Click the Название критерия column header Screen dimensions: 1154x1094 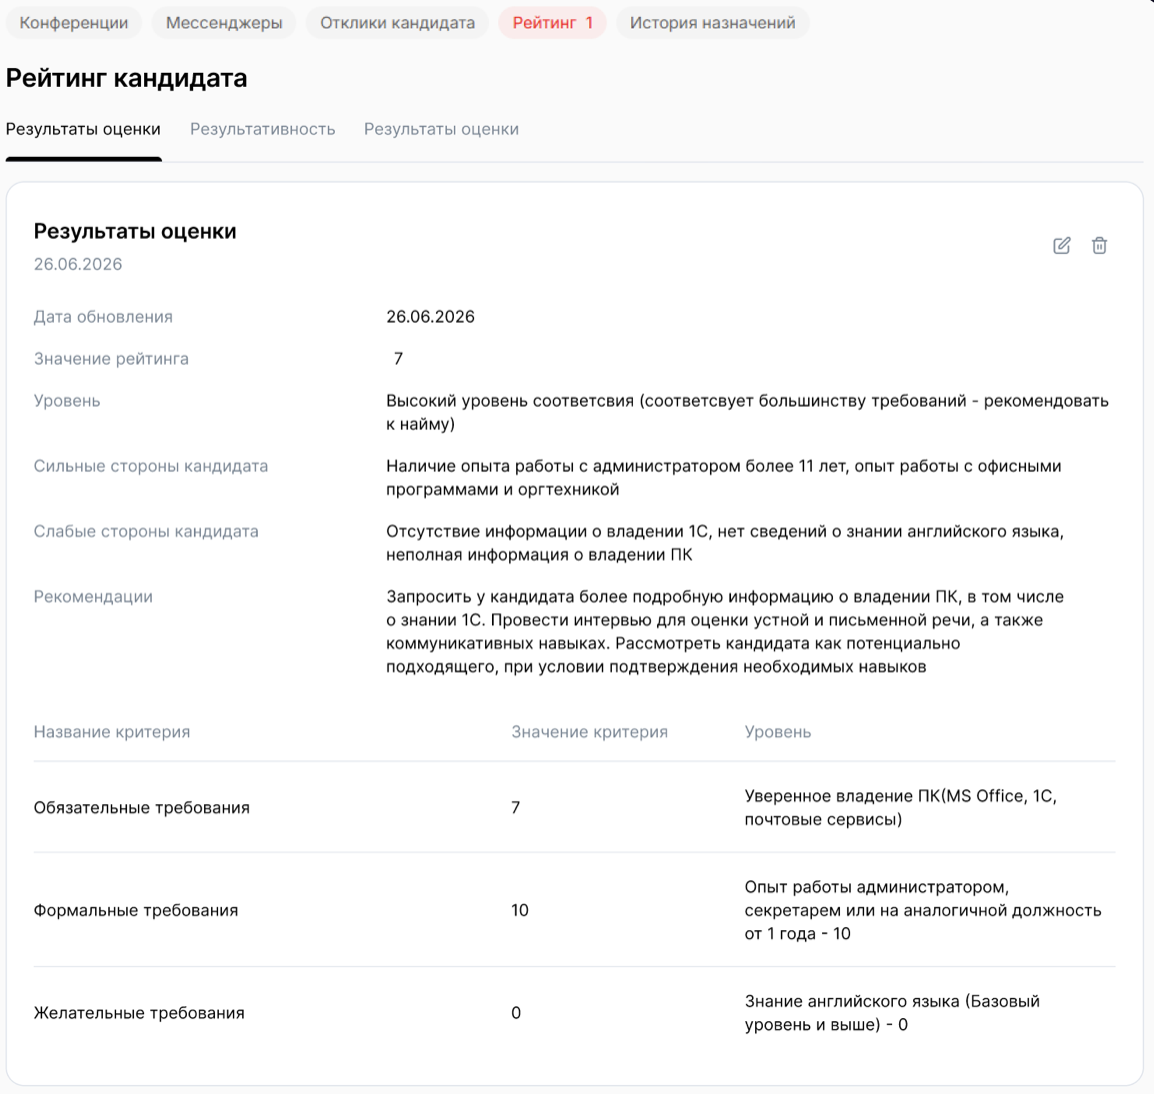[x=112, y=732]
